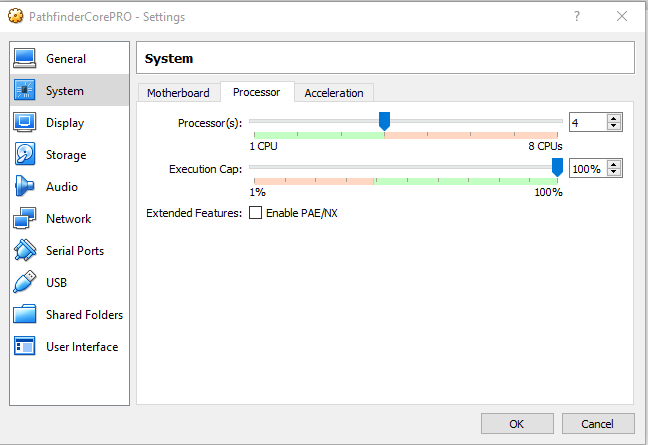The image size is (648, 445).
Task: Confirm settings with OK button
Action: pos(517,424)
